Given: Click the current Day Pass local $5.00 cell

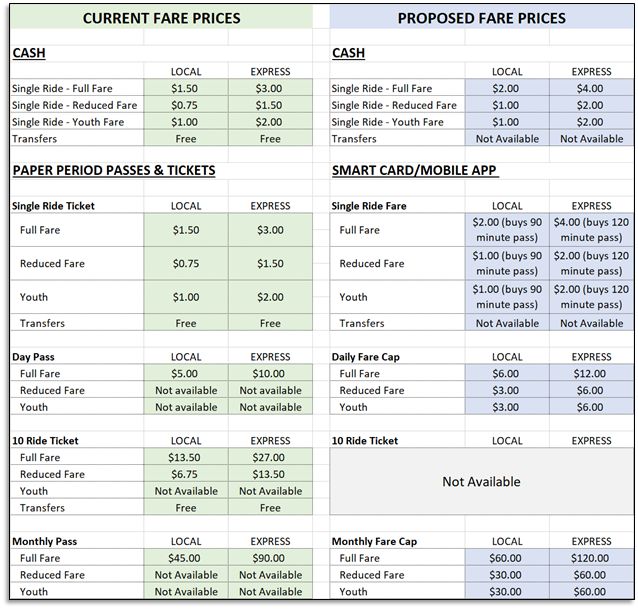Looking at the screenshot, I should (186, 373).
